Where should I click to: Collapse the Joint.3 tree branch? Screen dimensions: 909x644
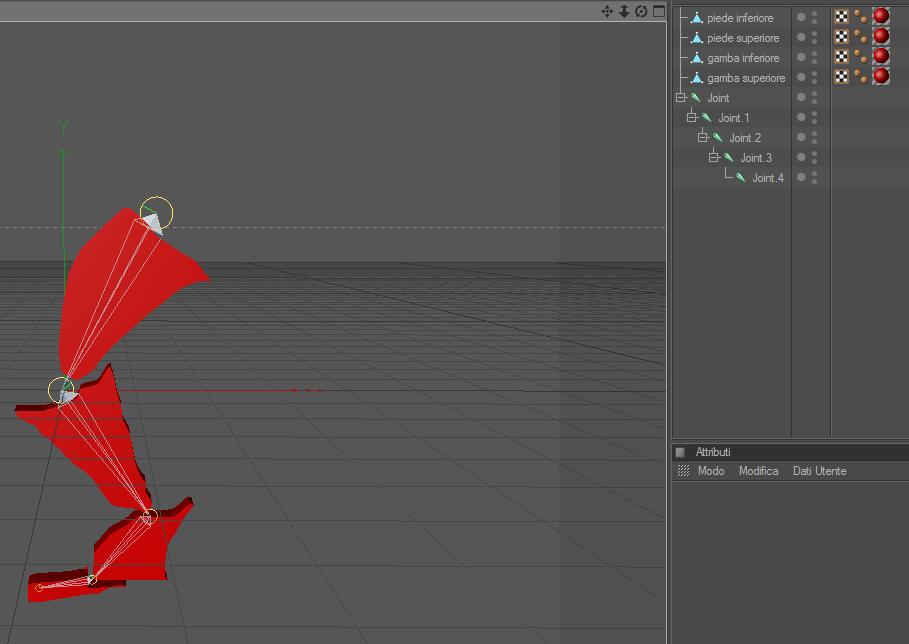tap(714, 157)
